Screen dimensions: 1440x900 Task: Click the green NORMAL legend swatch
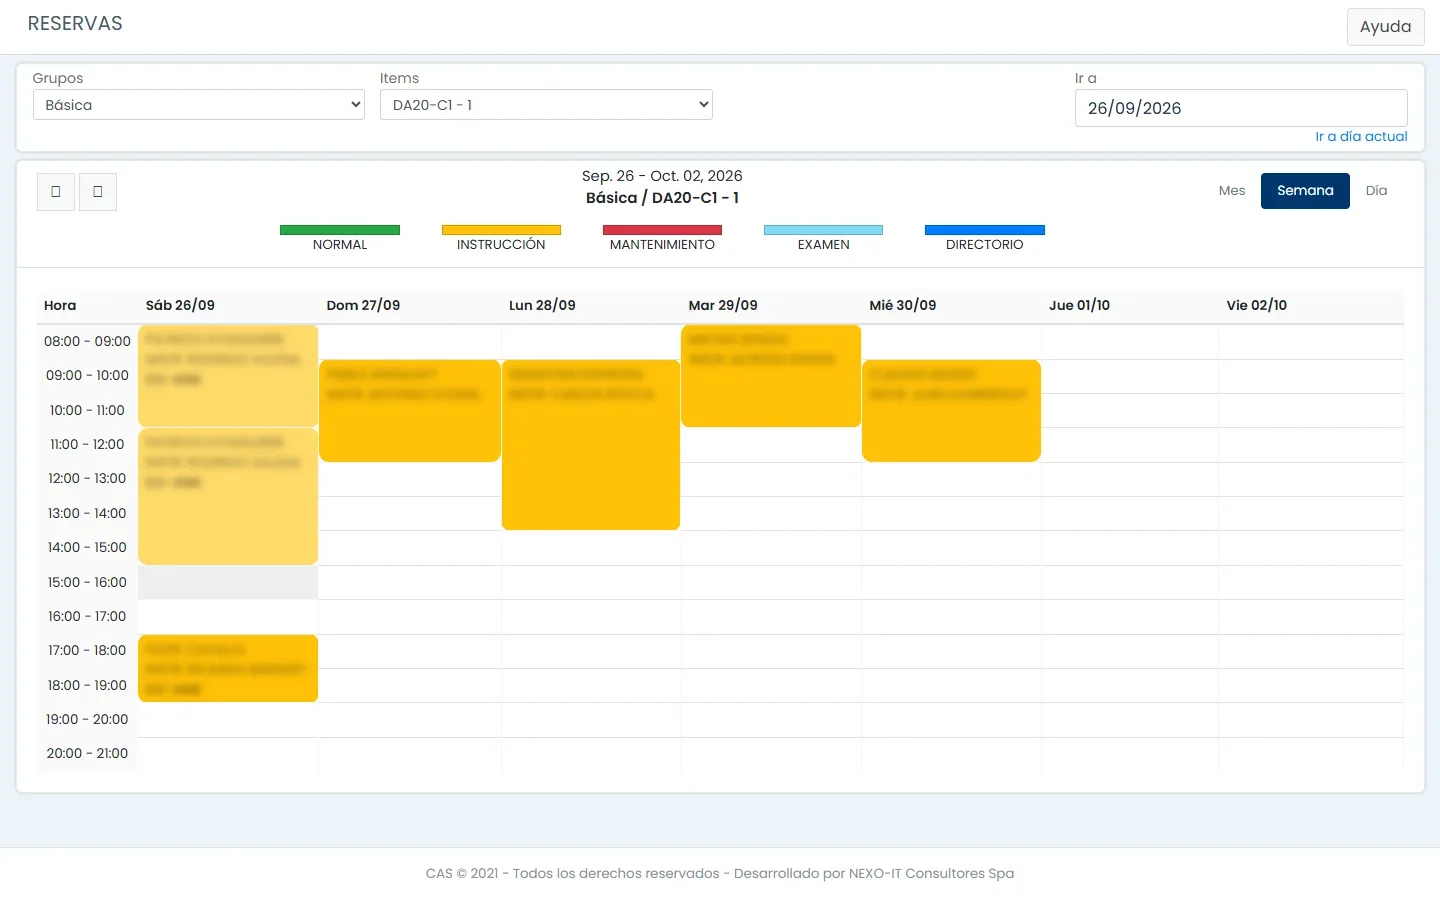pos(340,230)
